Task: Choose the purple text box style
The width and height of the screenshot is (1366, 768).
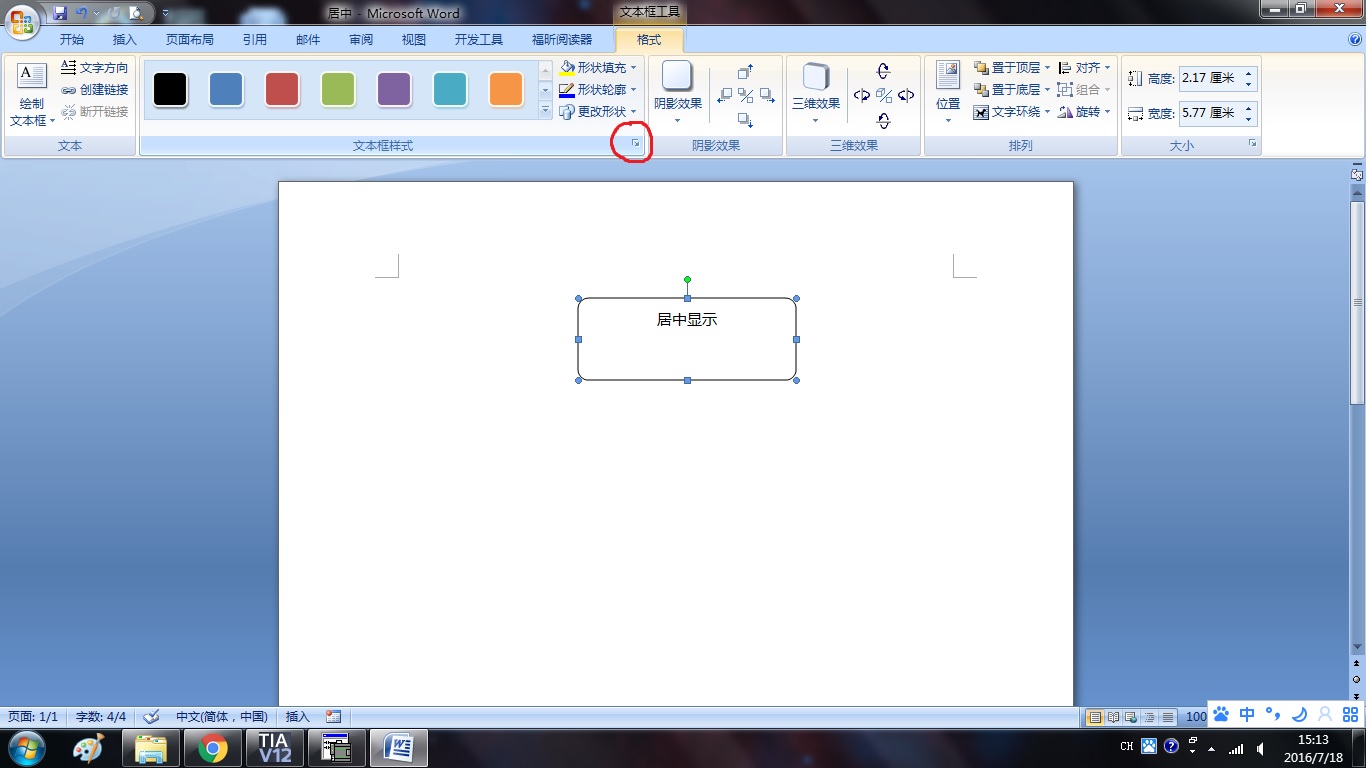Action: coord(394,89)
